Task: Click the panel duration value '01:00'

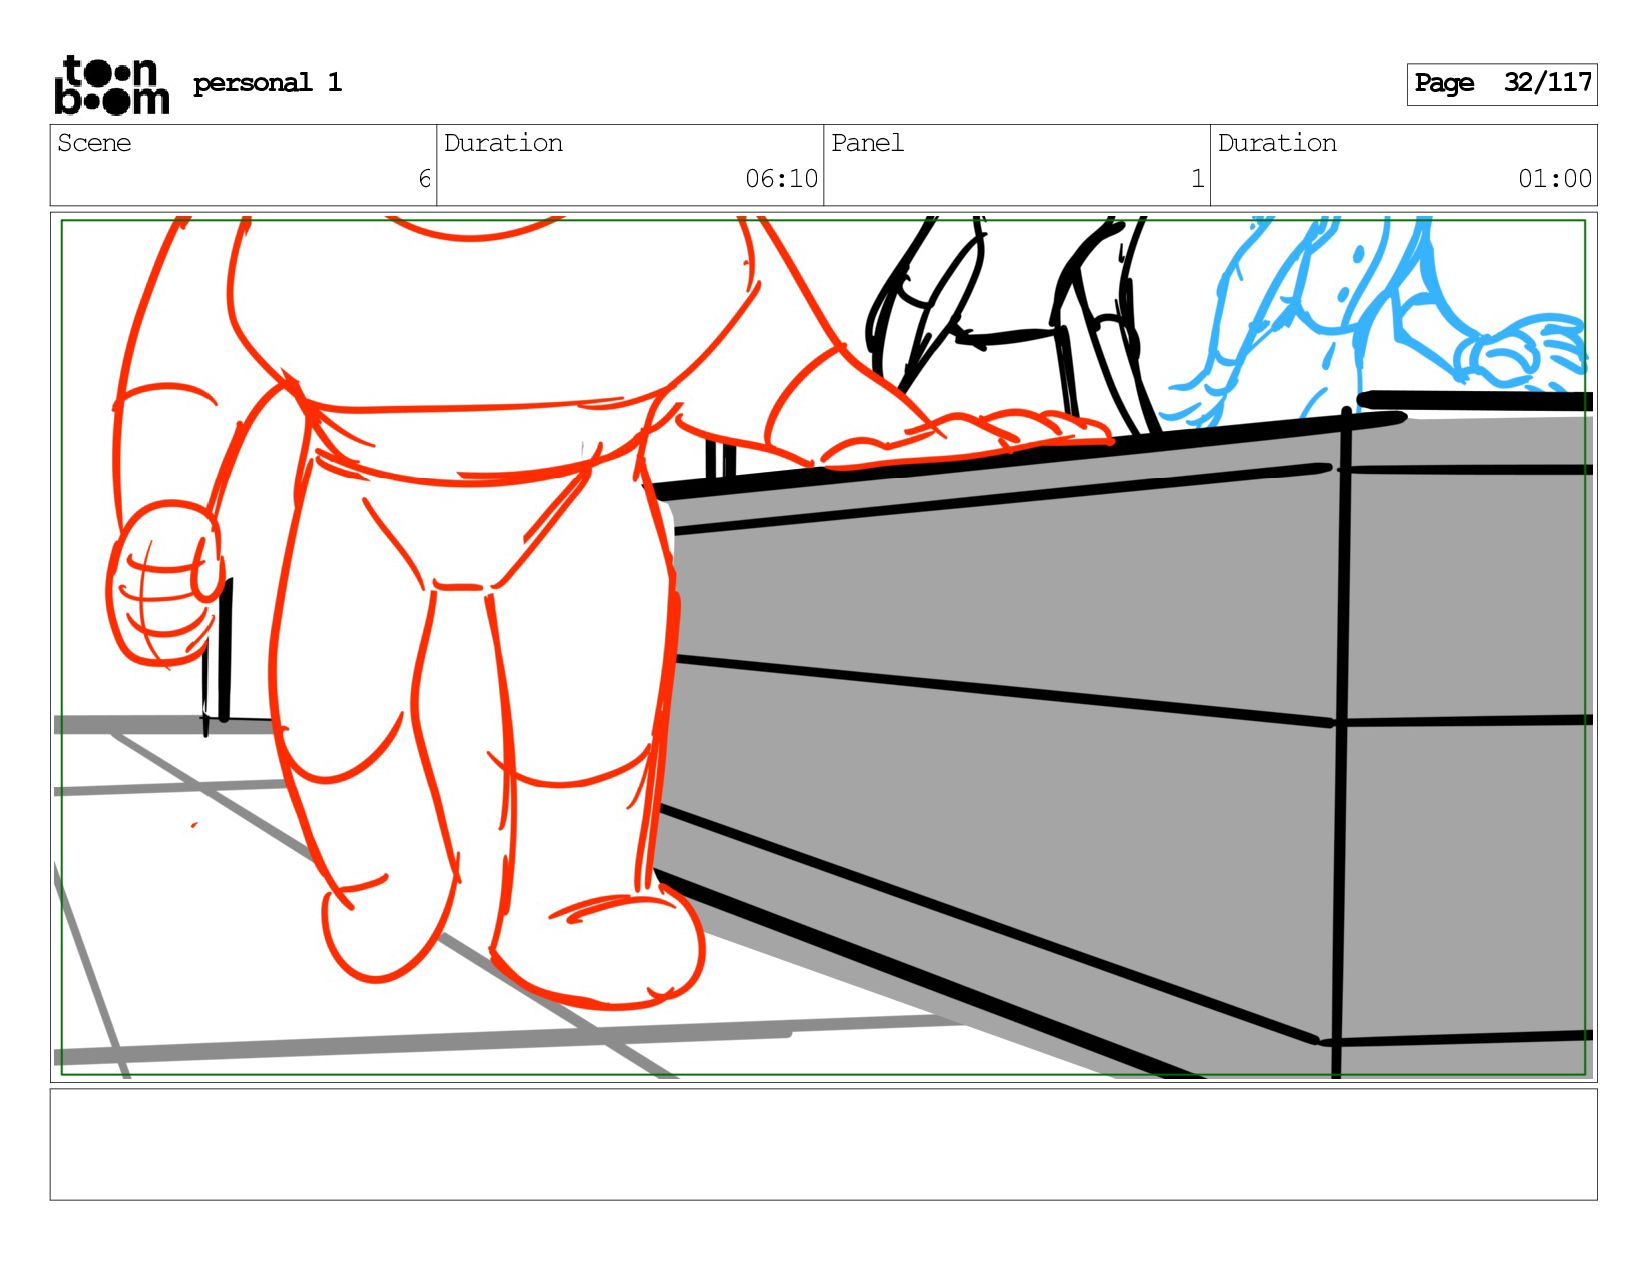Action: click(x=1555, y=179)
